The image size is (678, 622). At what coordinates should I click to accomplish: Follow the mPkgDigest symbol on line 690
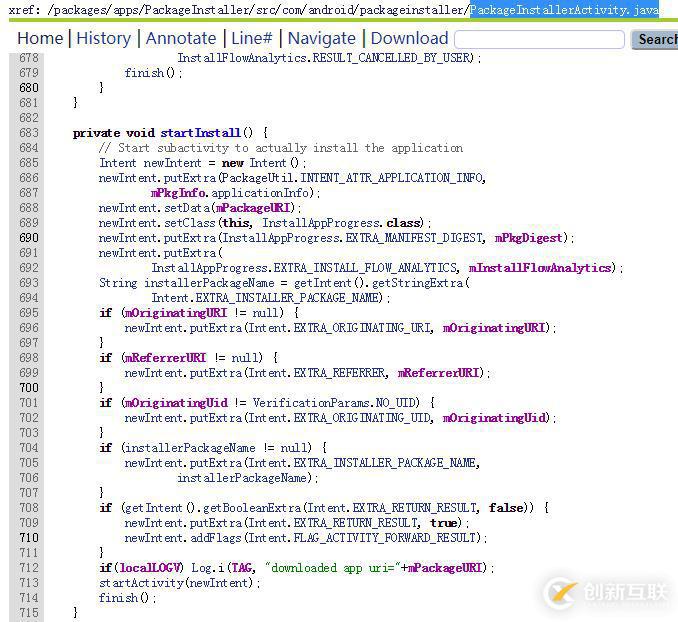click(x=528, y=238)
